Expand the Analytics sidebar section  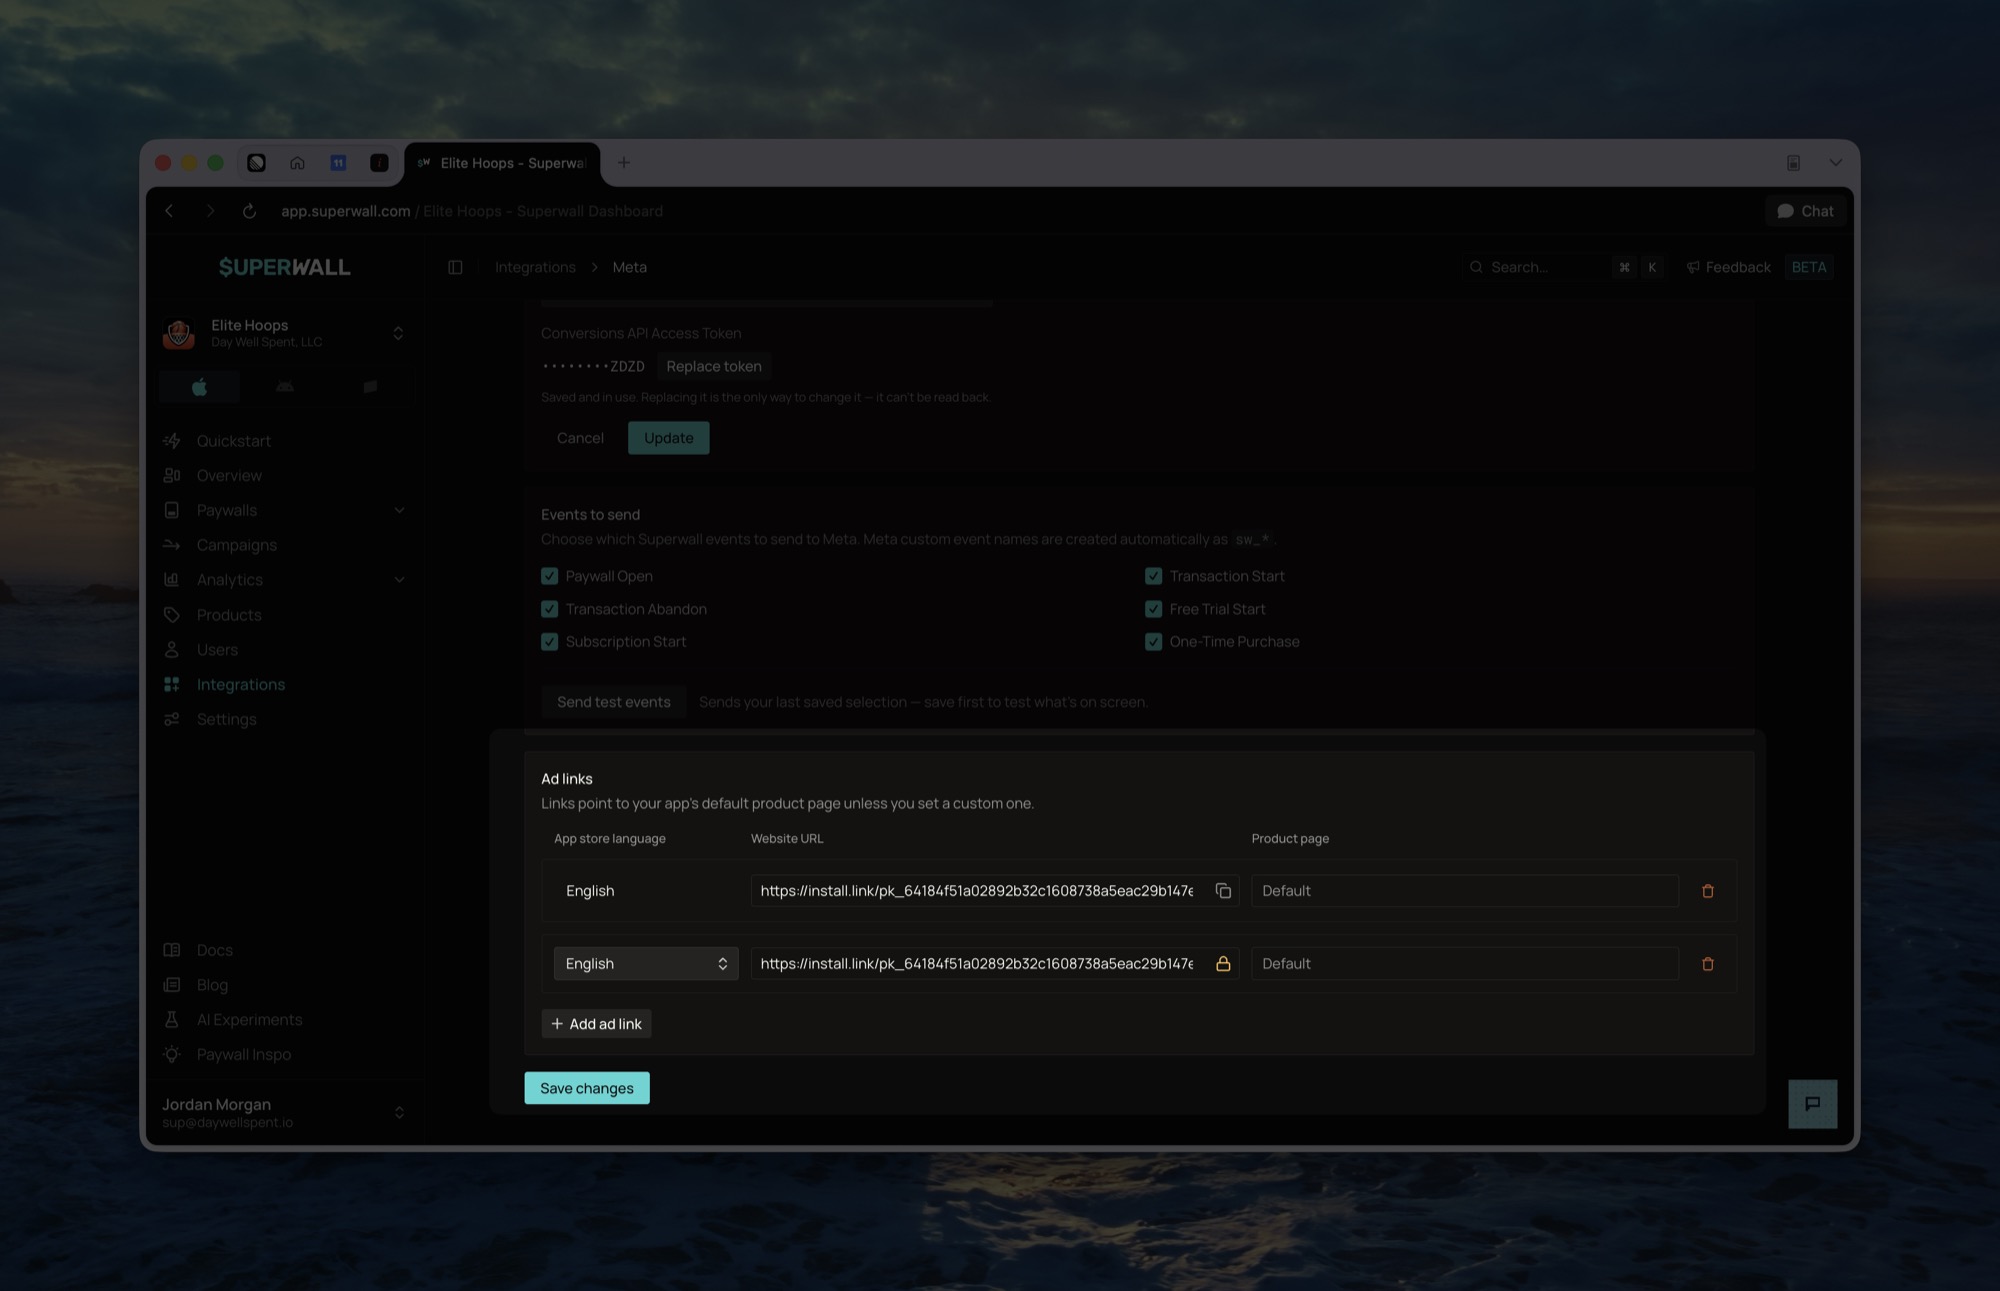point(399,580)
